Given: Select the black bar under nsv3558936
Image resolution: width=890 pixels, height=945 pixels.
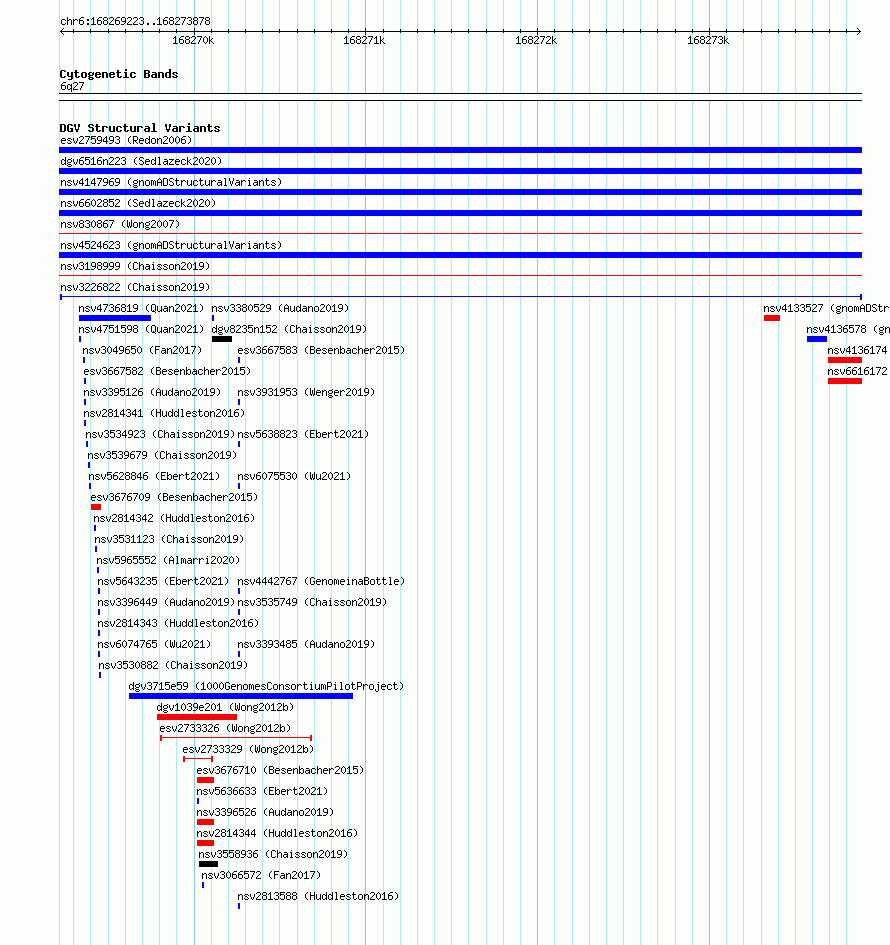Looking at the screenshot, I should click(208, 865).
